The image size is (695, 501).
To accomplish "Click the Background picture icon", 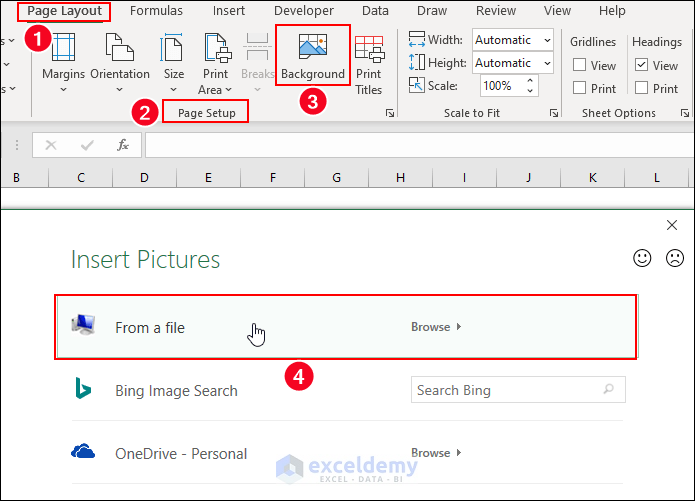I will tap(312, 48).
